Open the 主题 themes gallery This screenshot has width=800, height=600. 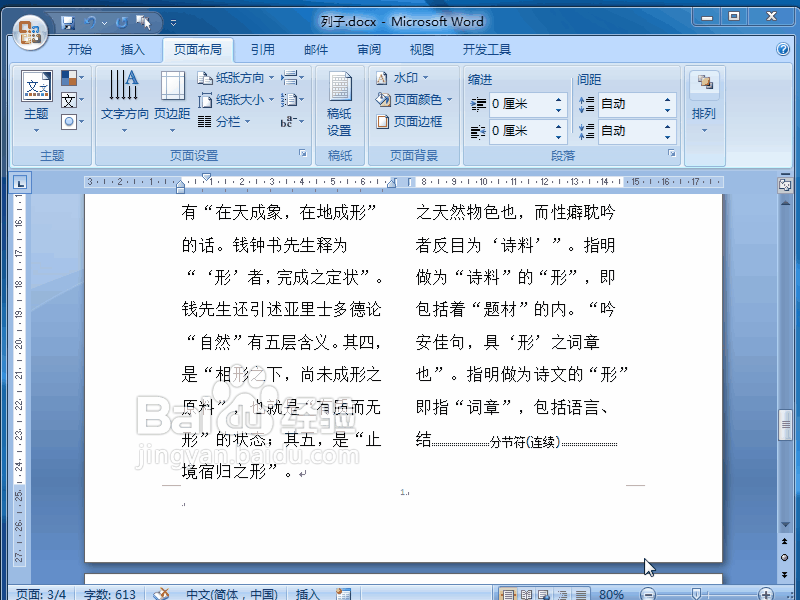point(36,101)
